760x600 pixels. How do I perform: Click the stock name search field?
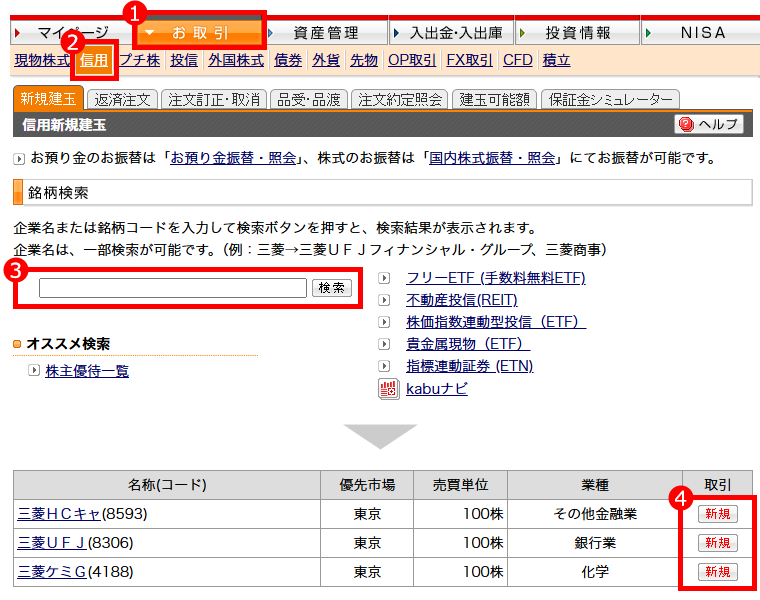(172, 288)
